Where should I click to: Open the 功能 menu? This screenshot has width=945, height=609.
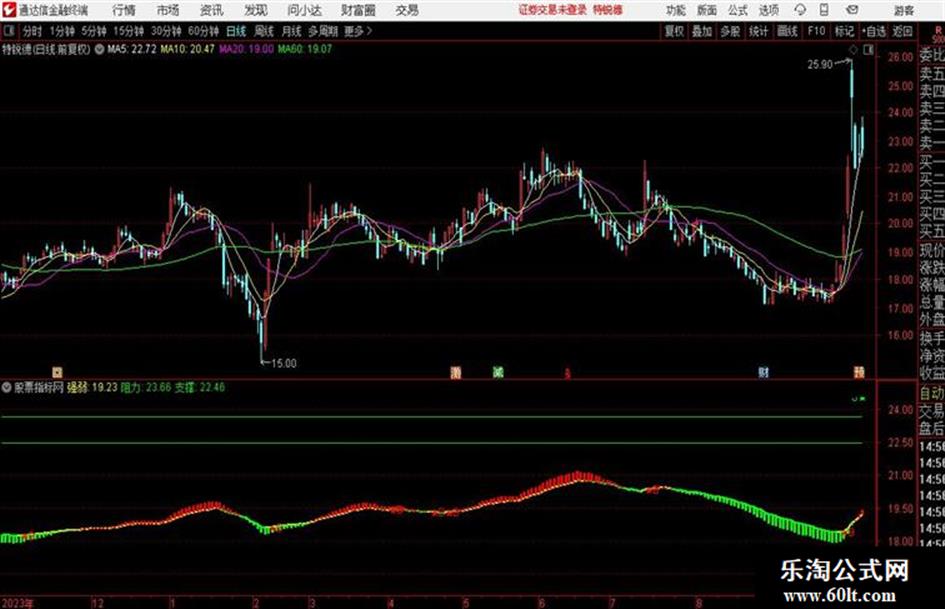[676, 10]
